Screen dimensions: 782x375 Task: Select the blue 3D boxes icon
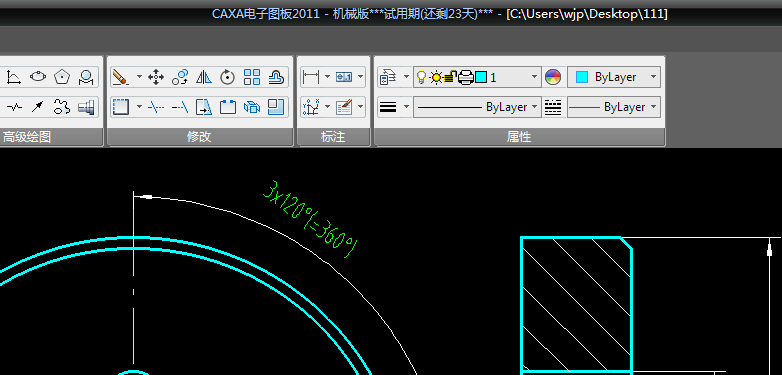(252, 107)
